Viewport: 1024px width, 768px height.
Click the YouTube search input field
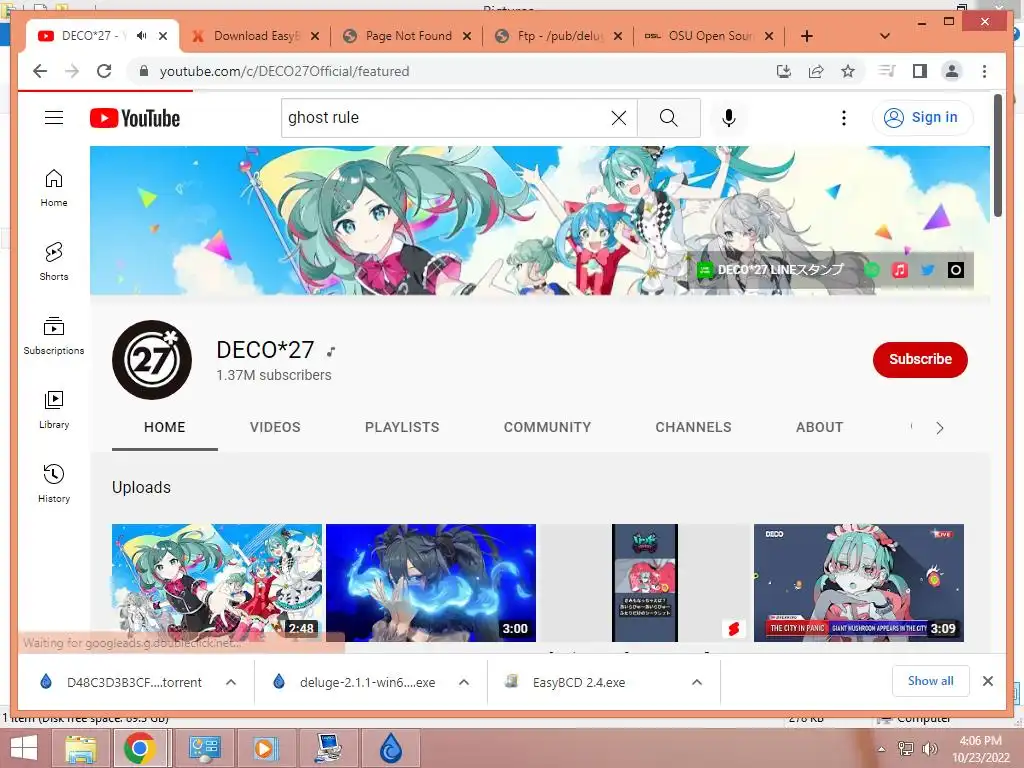[447, 118]
